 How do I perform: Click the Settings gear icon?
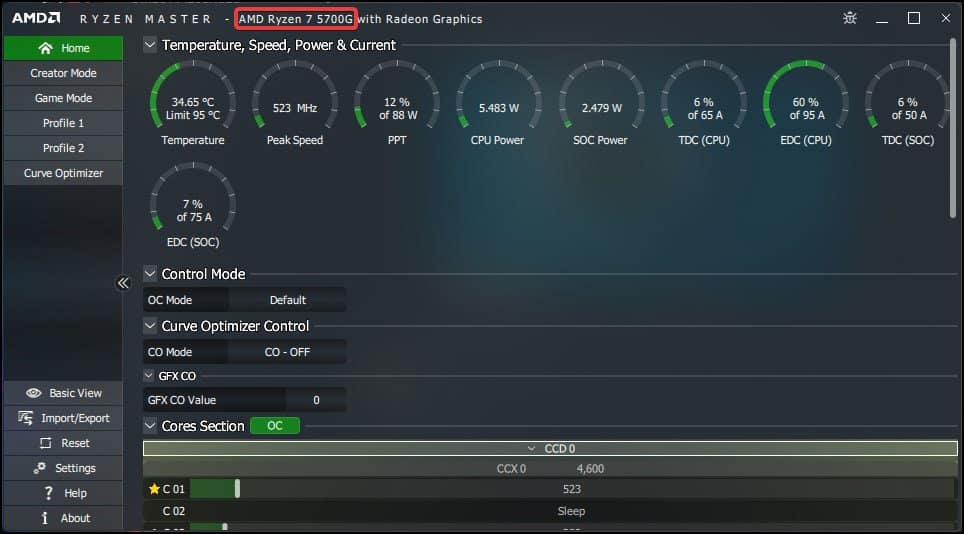(39, 468)
